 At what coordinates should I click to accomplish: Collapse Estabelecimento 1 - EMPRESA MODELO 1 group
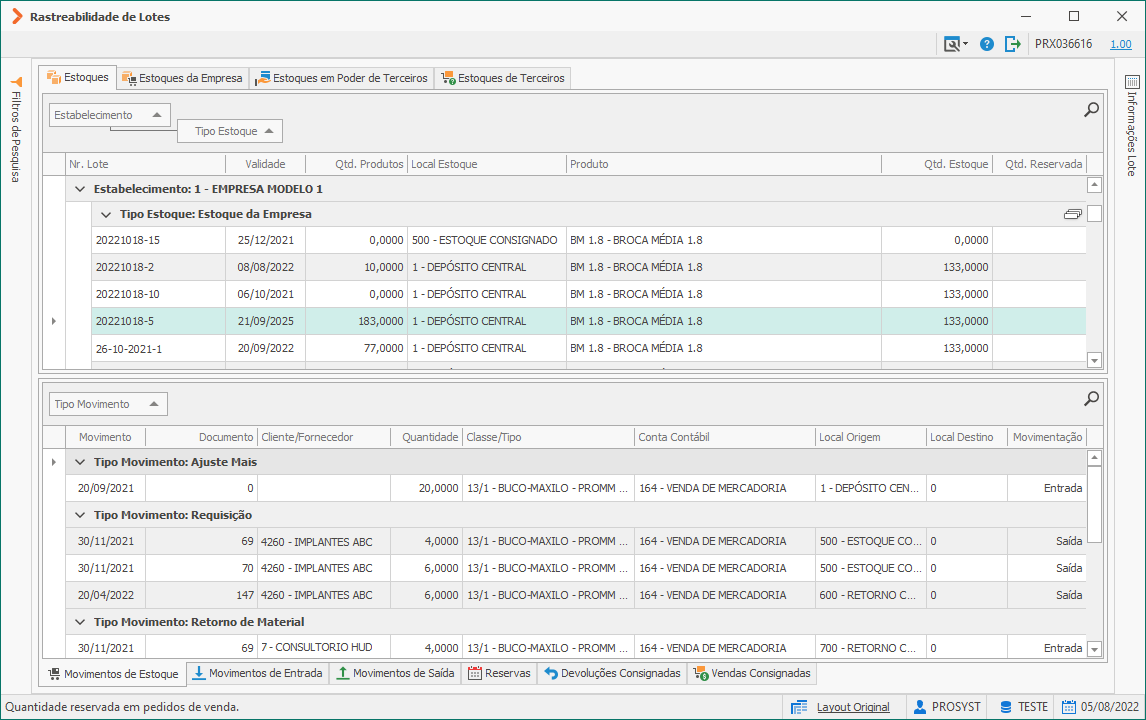pyautogui.click(x=80, y=189)
